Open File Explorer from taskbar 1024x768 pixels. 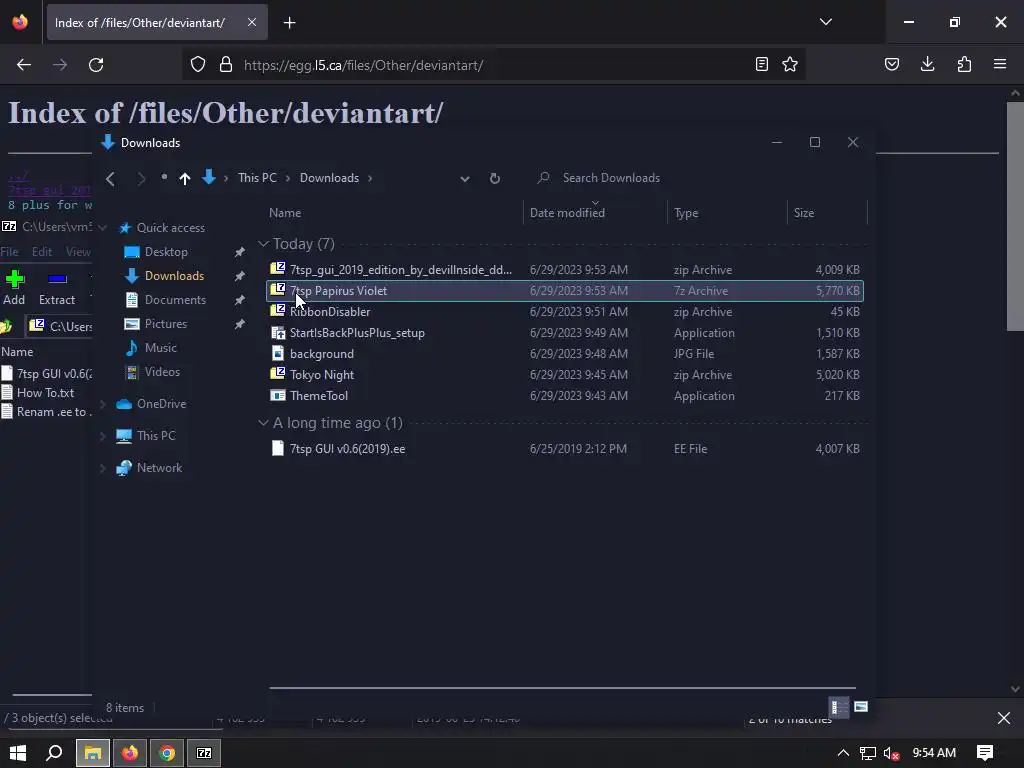pos(93,753)
